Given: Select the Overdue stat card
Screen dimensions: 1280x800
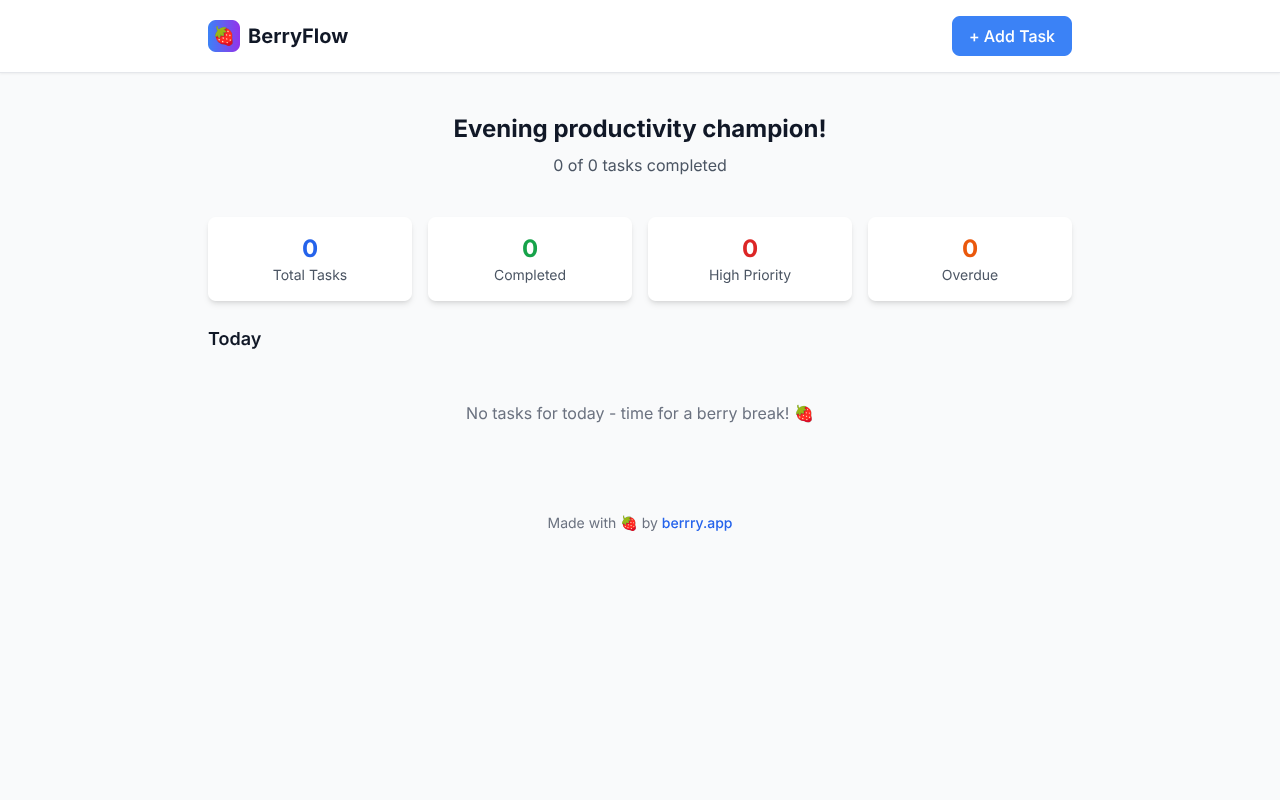Looking at the screenshot, I should click(x=969, y=259).
